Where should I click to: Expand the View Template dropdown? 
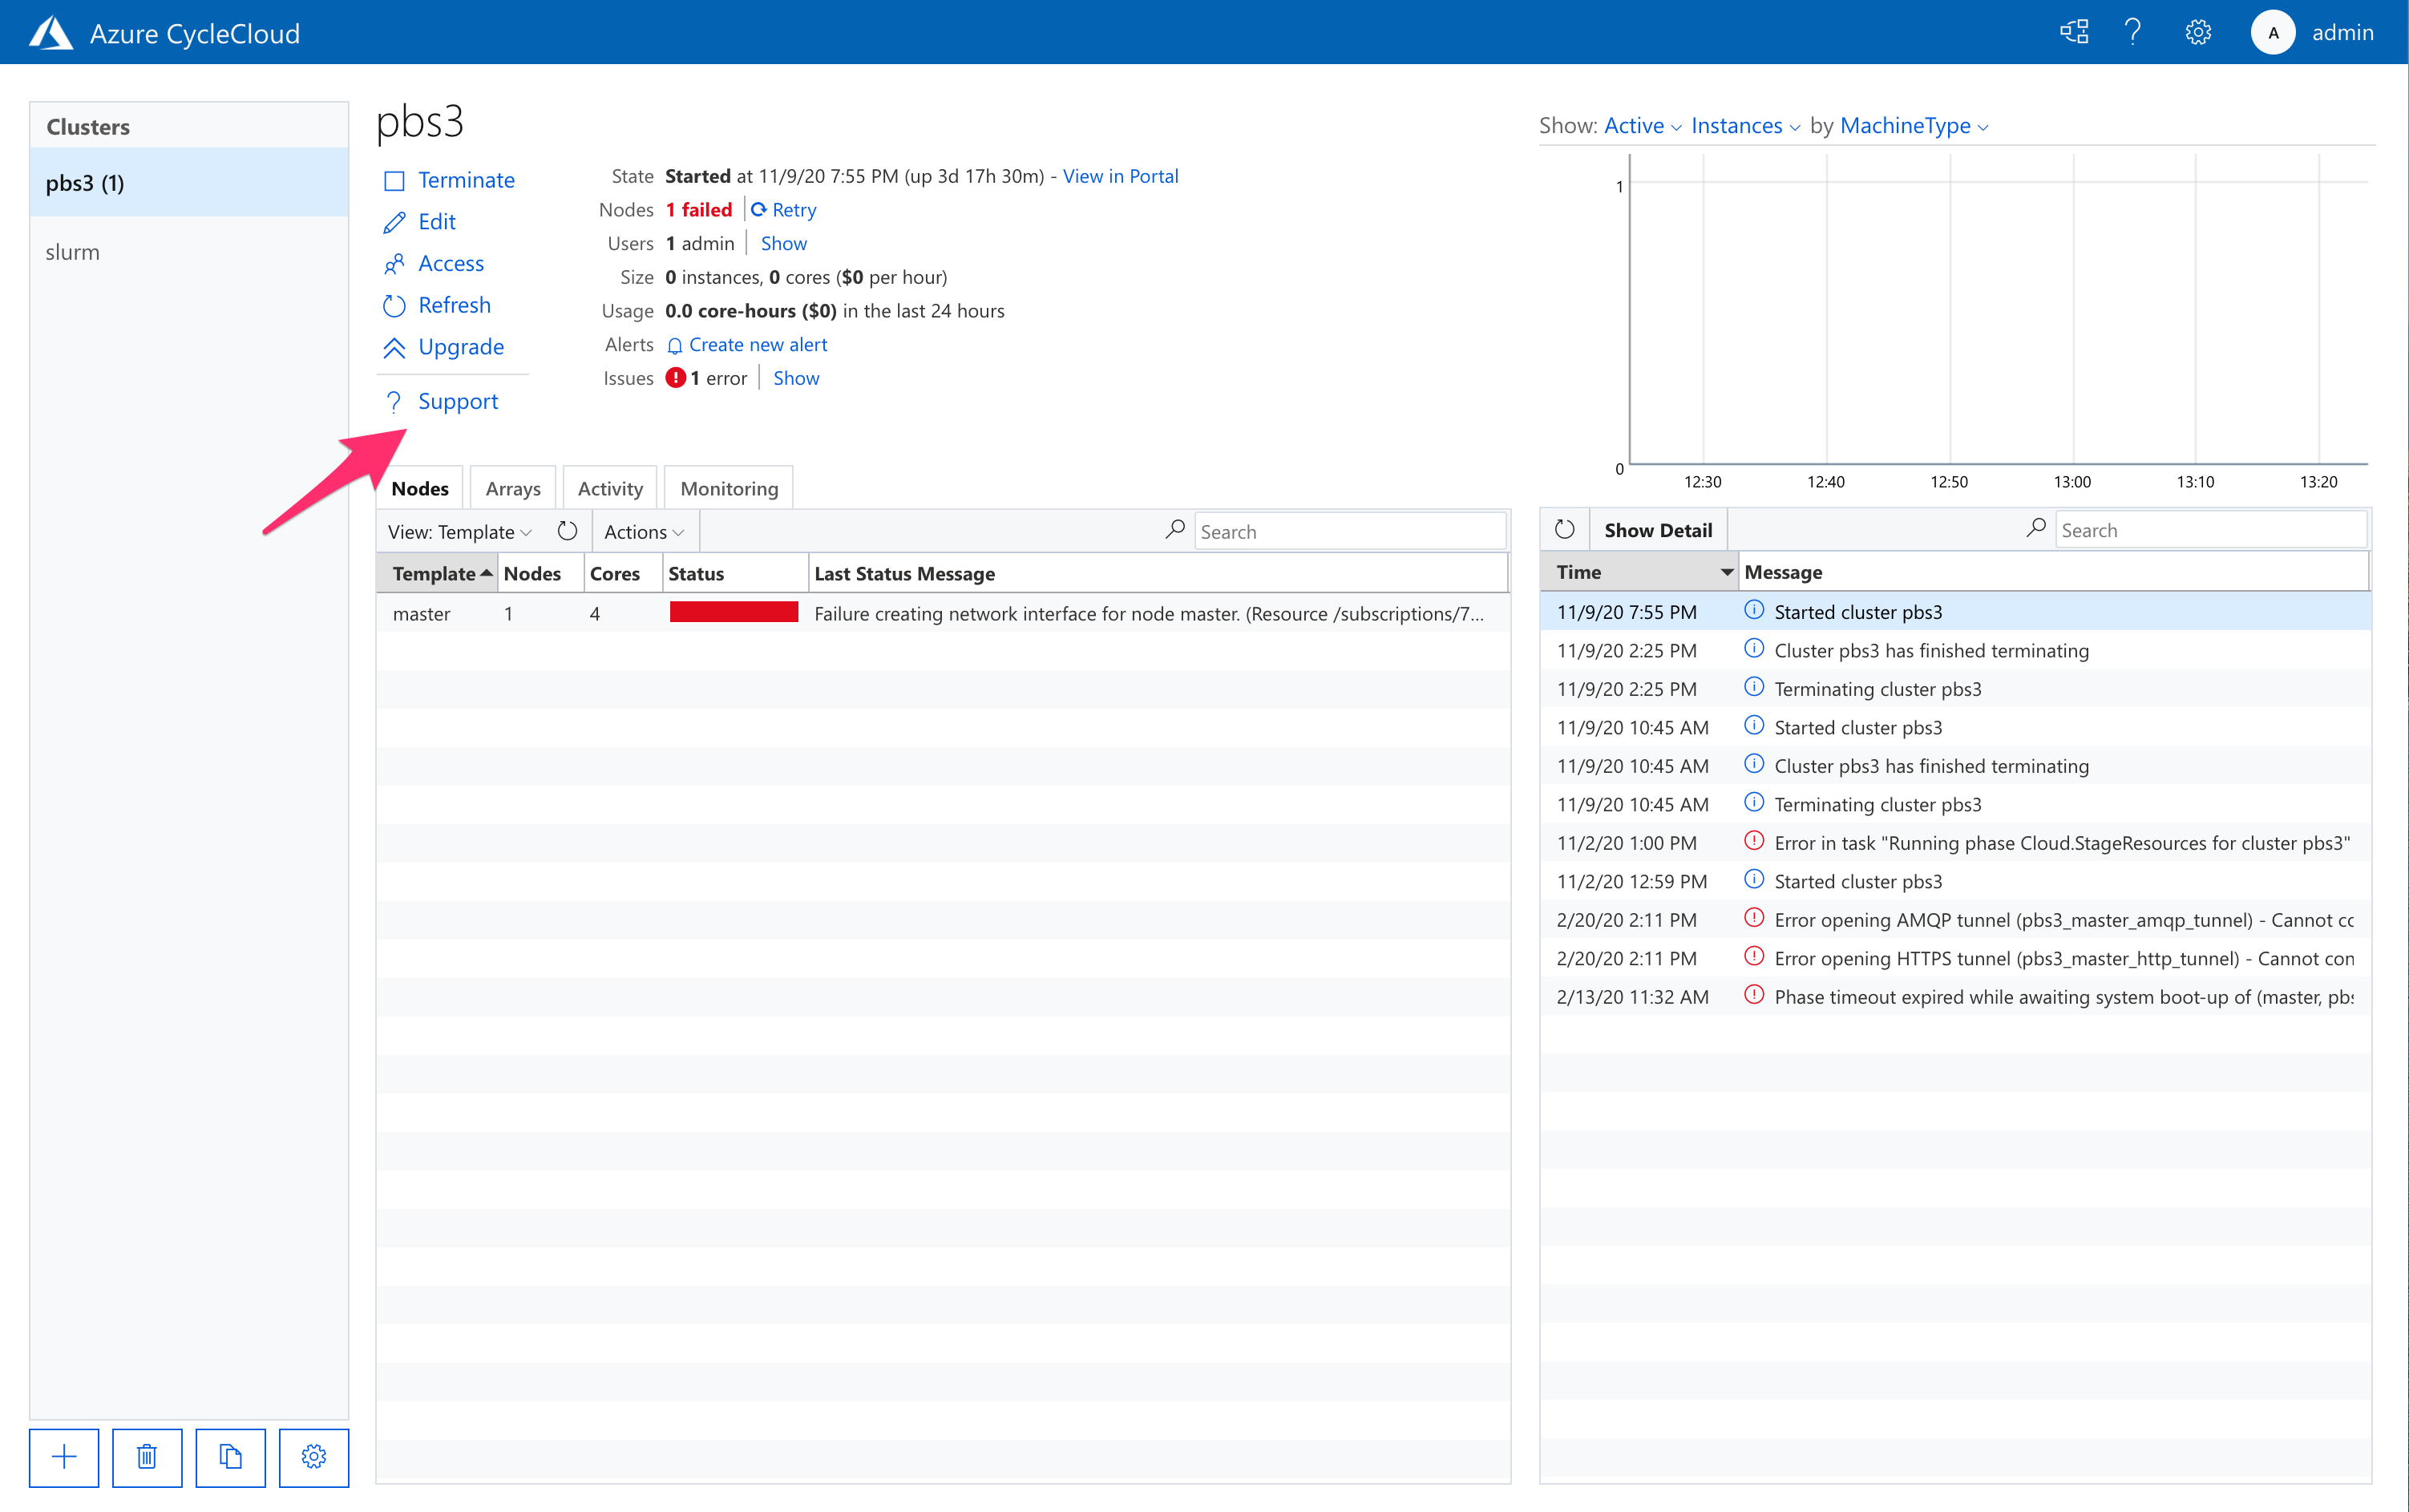point(458,532)
